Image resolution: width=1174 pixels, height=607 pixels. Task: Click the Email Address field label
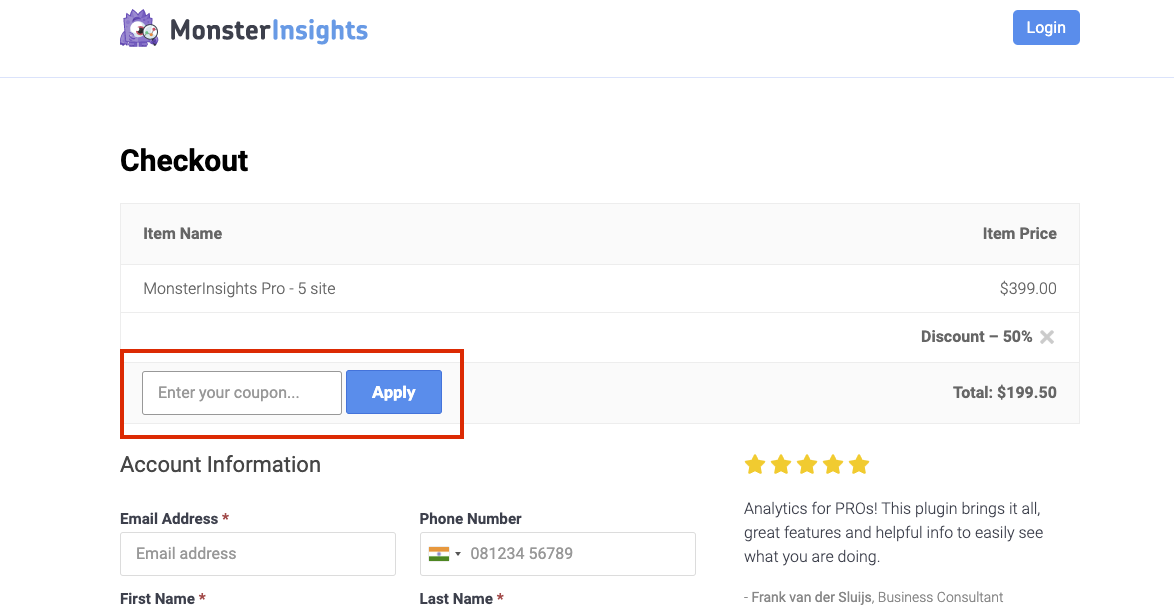pyautogui.click(x=174, y=519)
